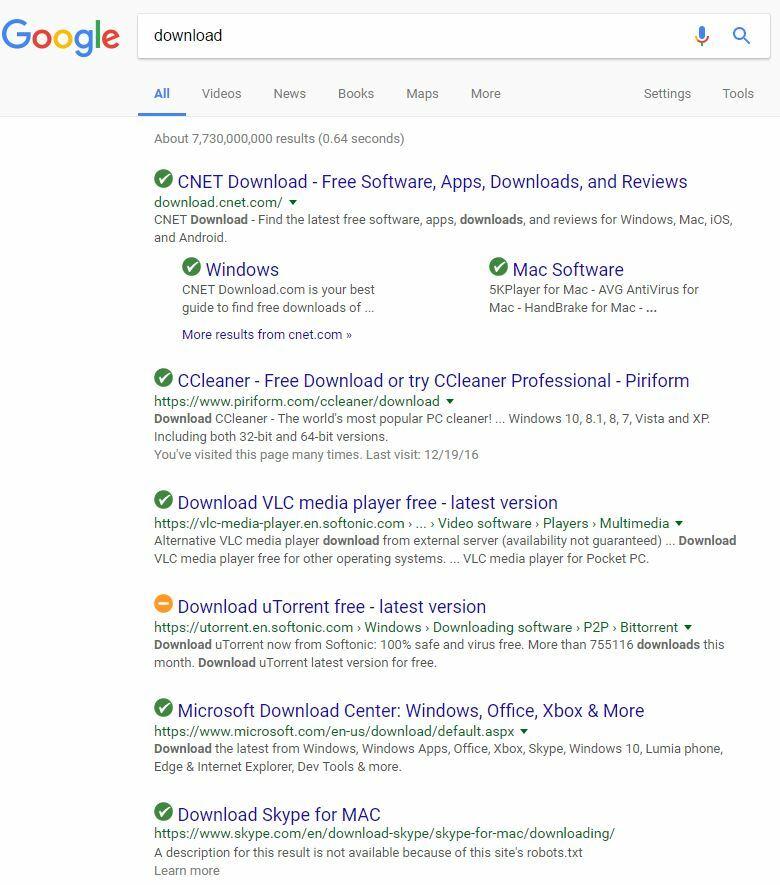Open Download VLC media player free result
This screenshot has height=885, width=780.
point(367,502)
